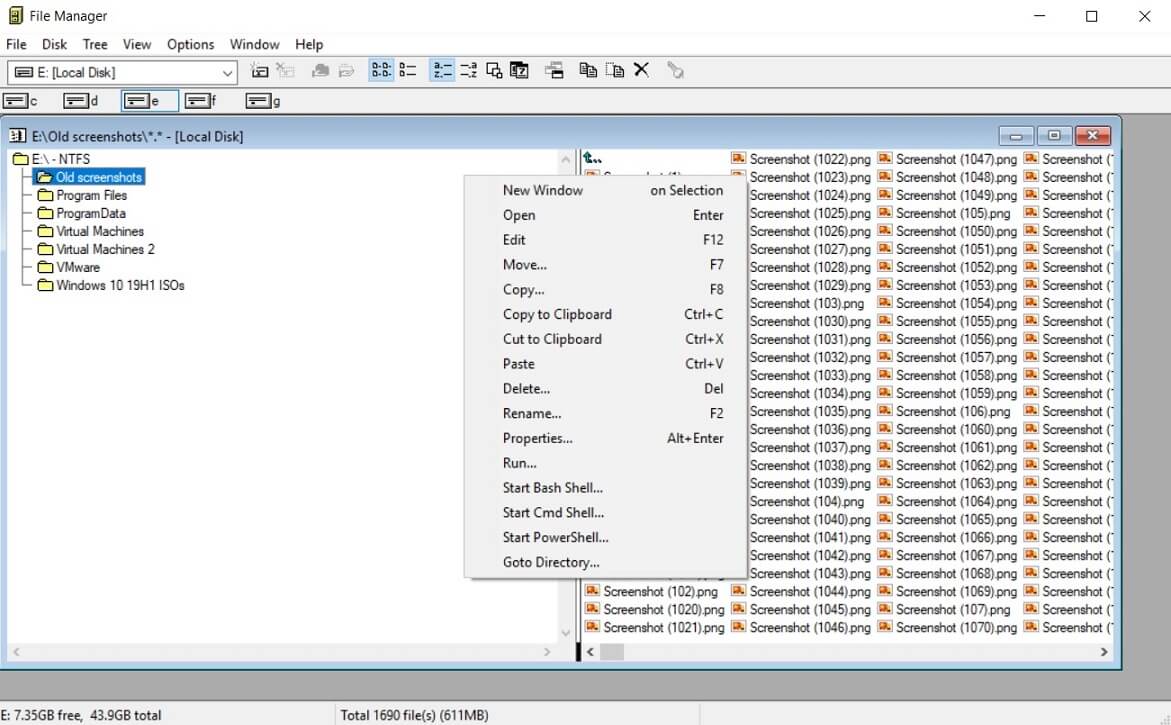Select Windows 10 19H1 ISOs folder
The width and height of the screenshot is (1171, 725).
coord(120,285)
